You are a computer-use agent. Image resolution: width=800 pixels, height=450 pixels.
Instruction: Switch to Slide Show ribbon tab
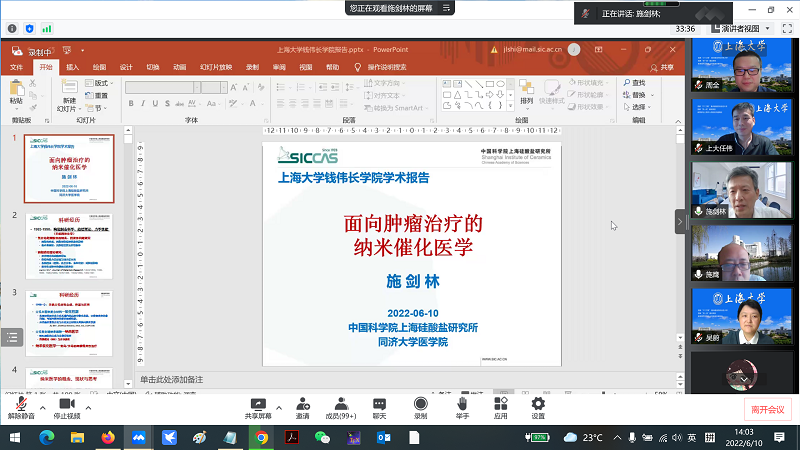tap(216, 67)
